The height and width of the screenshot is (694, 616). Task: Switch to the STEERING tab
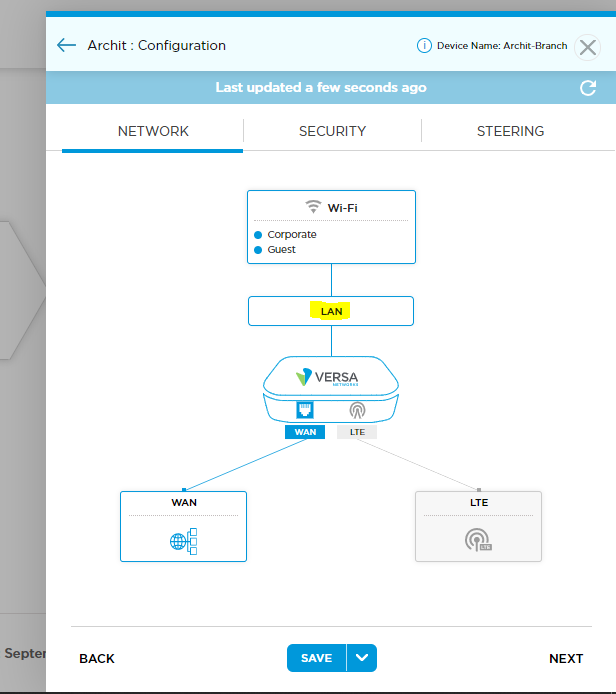coord(510,131)
